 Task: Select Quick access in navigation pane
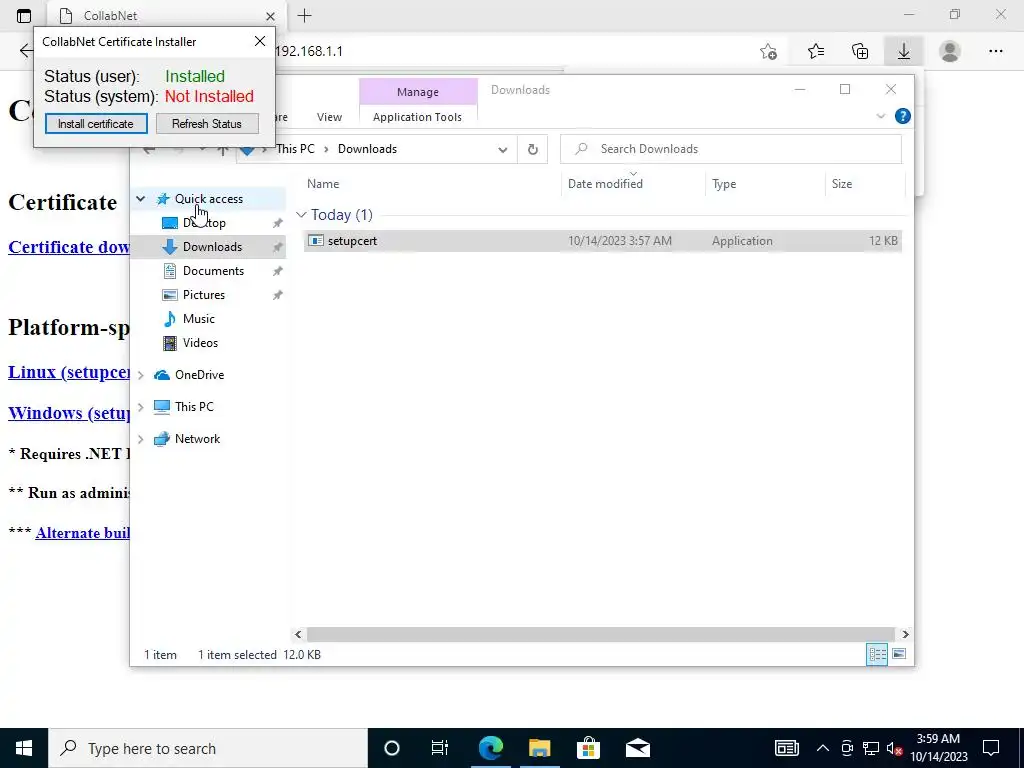click(209, 199)
